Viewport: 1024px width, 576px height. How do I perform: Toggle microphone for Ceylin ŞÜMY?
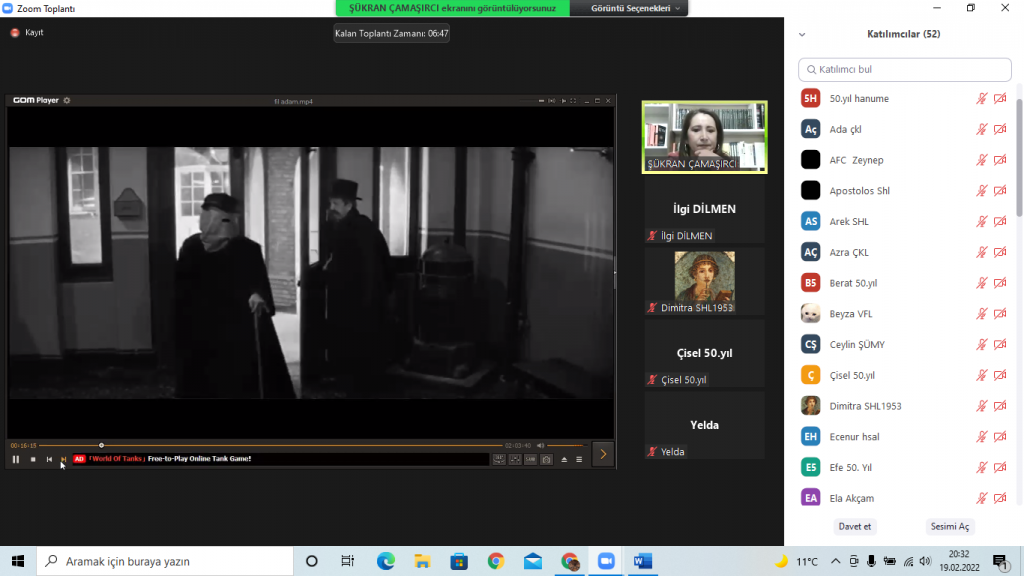[982, 344]
